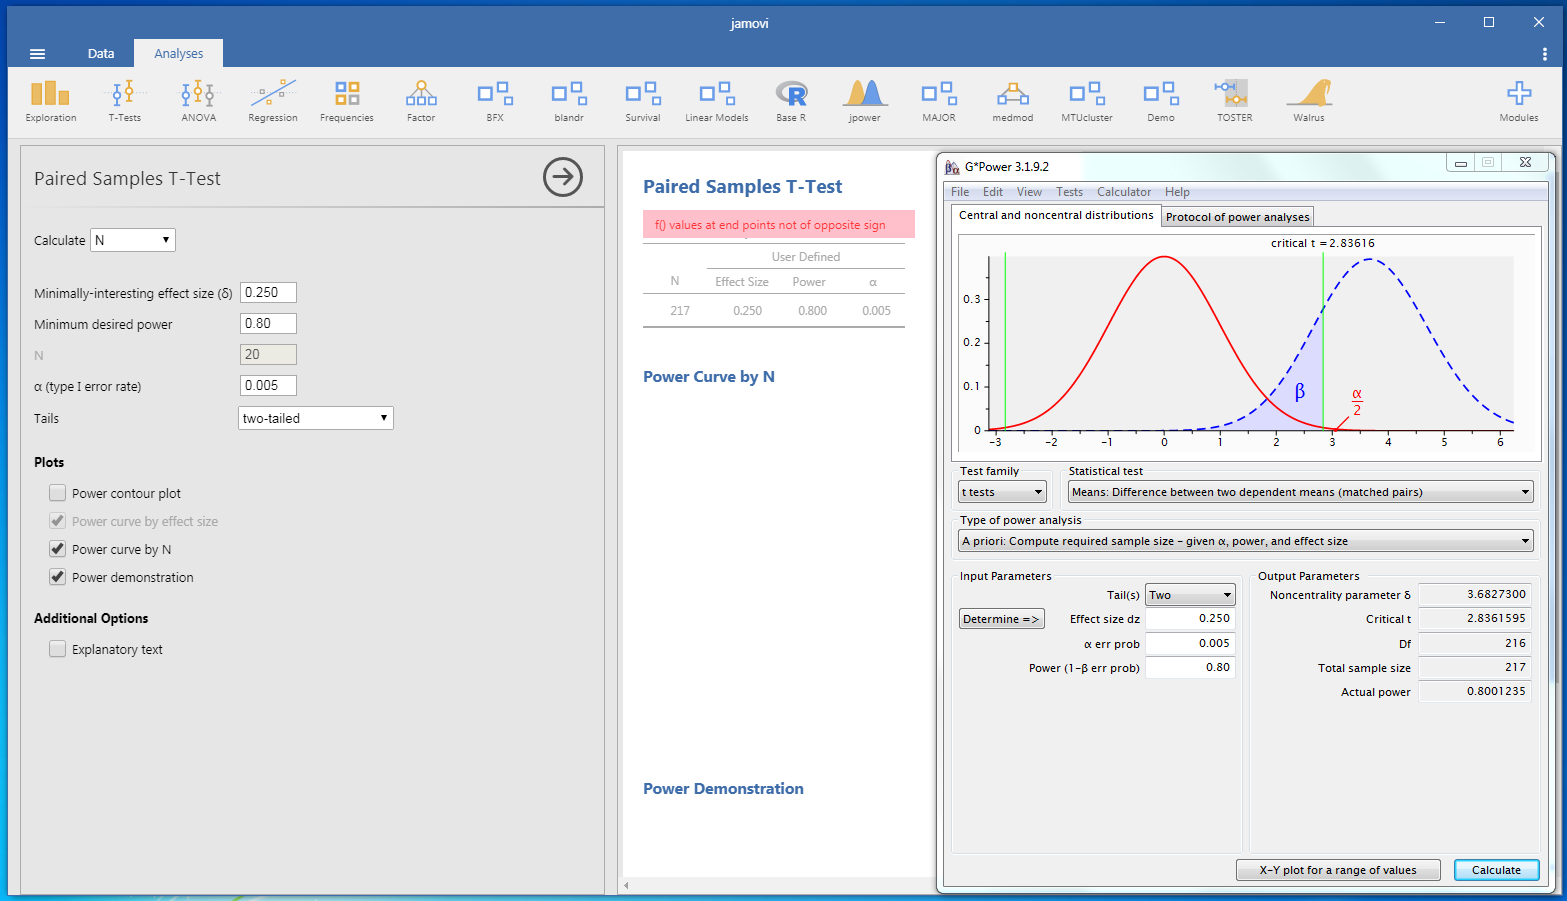Click the G*Power Calculate button
This screenshot has width=1567, height=901.
pyautogui.click(x=1496, y=870)
